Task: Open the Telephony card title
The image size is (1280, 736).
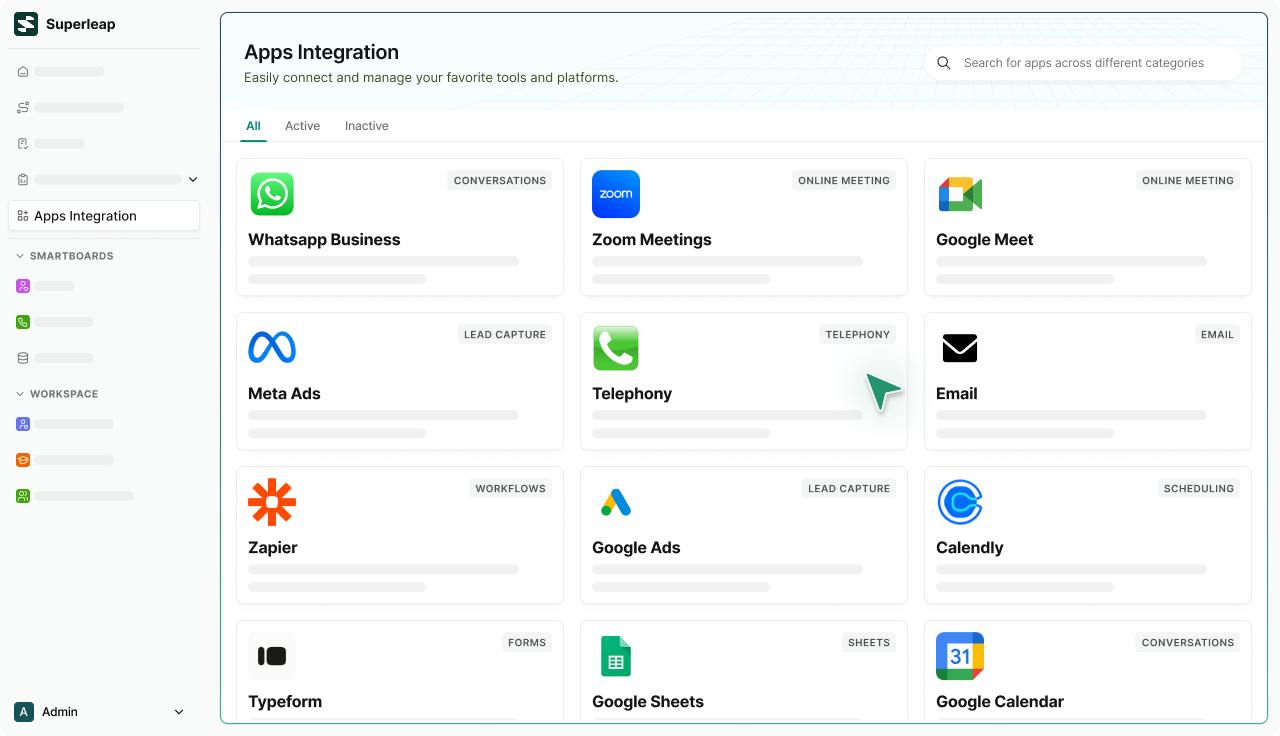Action: click(632, 394)
